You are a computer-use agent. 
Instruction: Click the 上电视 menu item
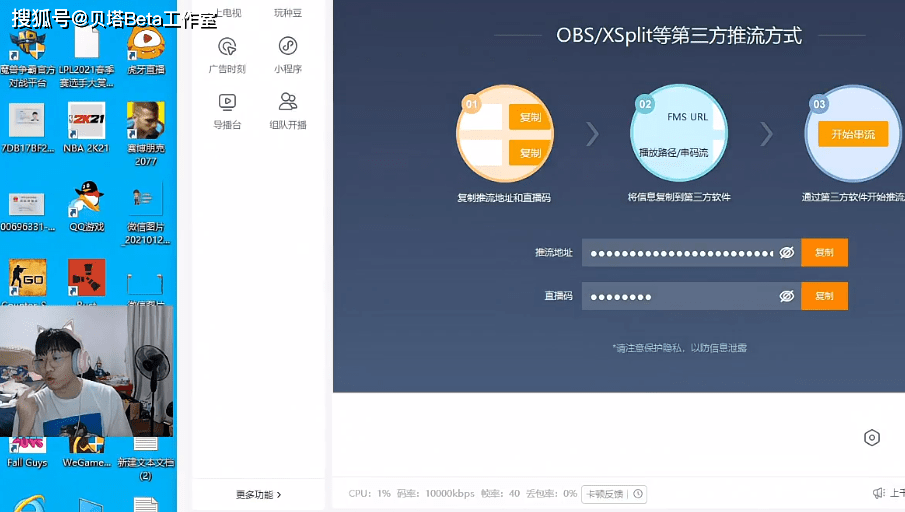pyautogui.click(x=227, y=13)
